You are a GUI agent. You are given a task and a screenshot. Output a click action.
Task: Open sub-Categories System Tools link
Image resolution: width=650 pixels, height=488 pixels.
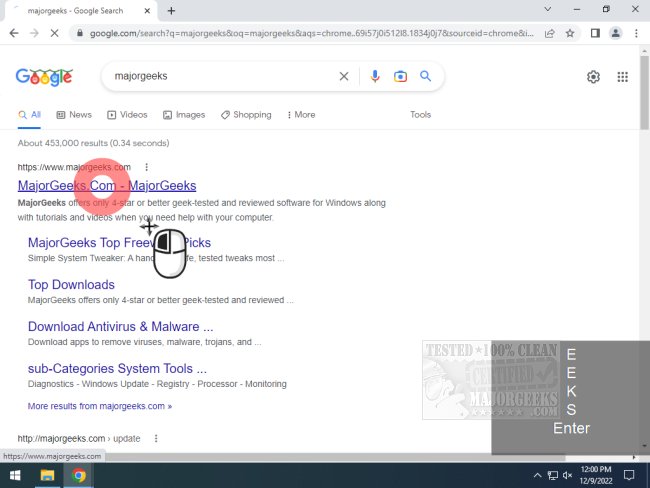pyautogui.click(x=117, y=368)
